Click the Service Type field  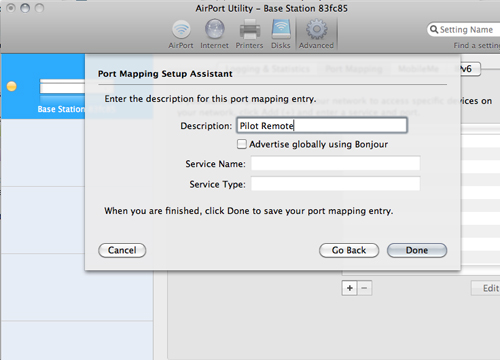tap(335, 184)
